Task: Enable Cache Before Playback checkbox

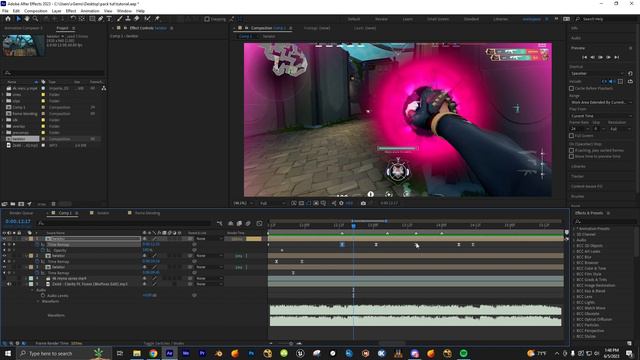Action: pos(571,88)
